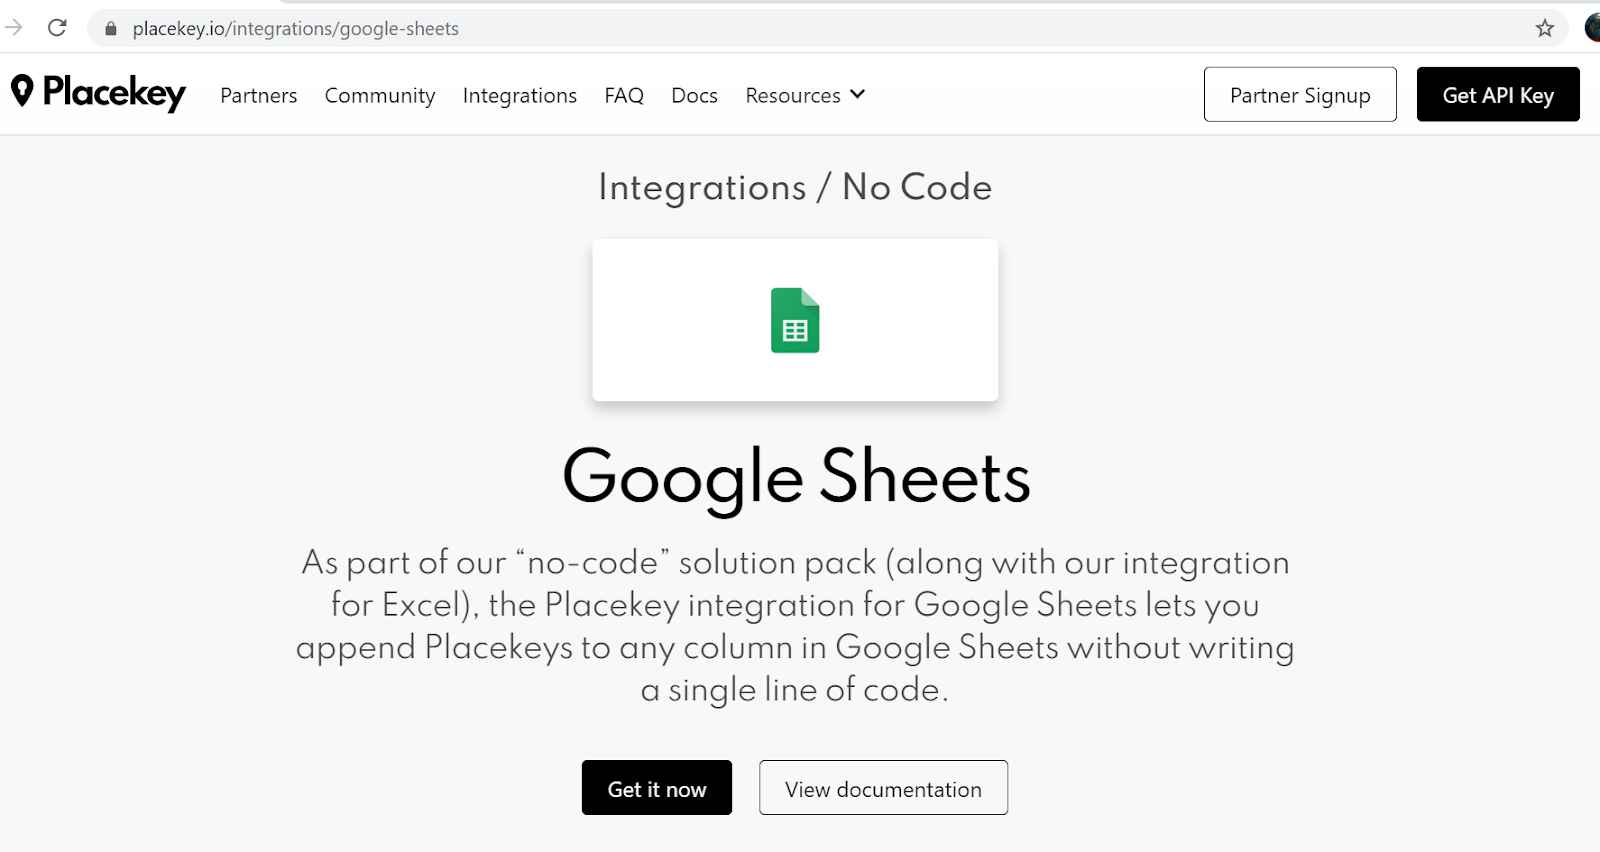Open Integrations in the navigation bar
Screen dimensions: 1600x852
[520, 96]
